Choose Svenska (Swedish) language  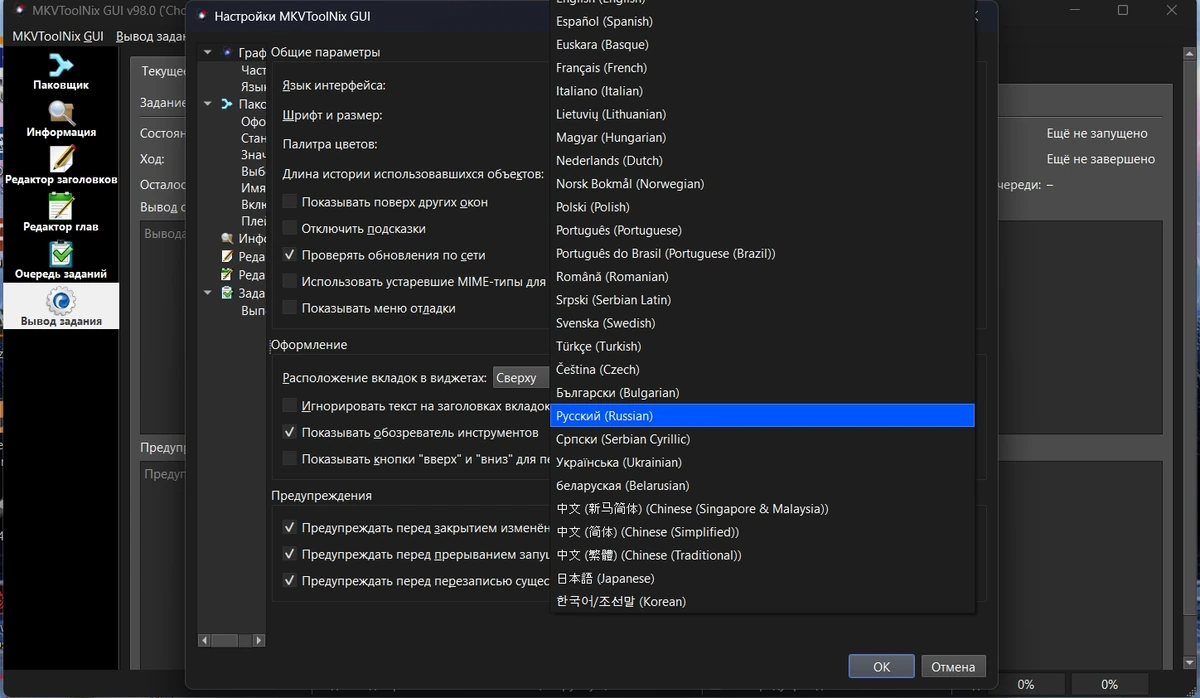click(x=762, y=323)
